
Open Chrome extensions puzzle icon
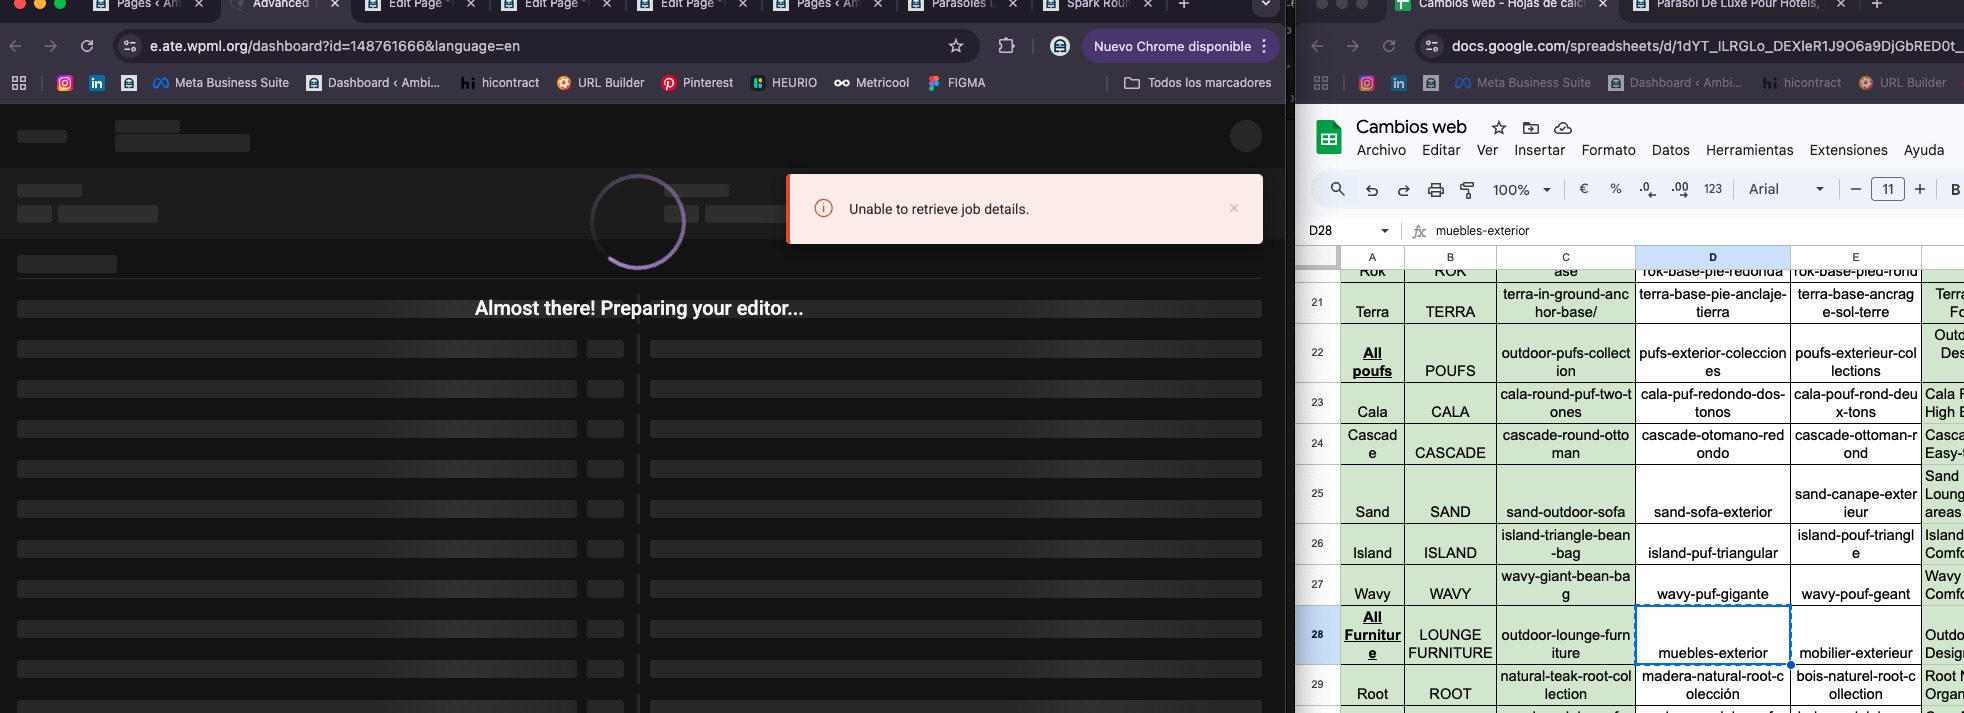pos(1006,46)
